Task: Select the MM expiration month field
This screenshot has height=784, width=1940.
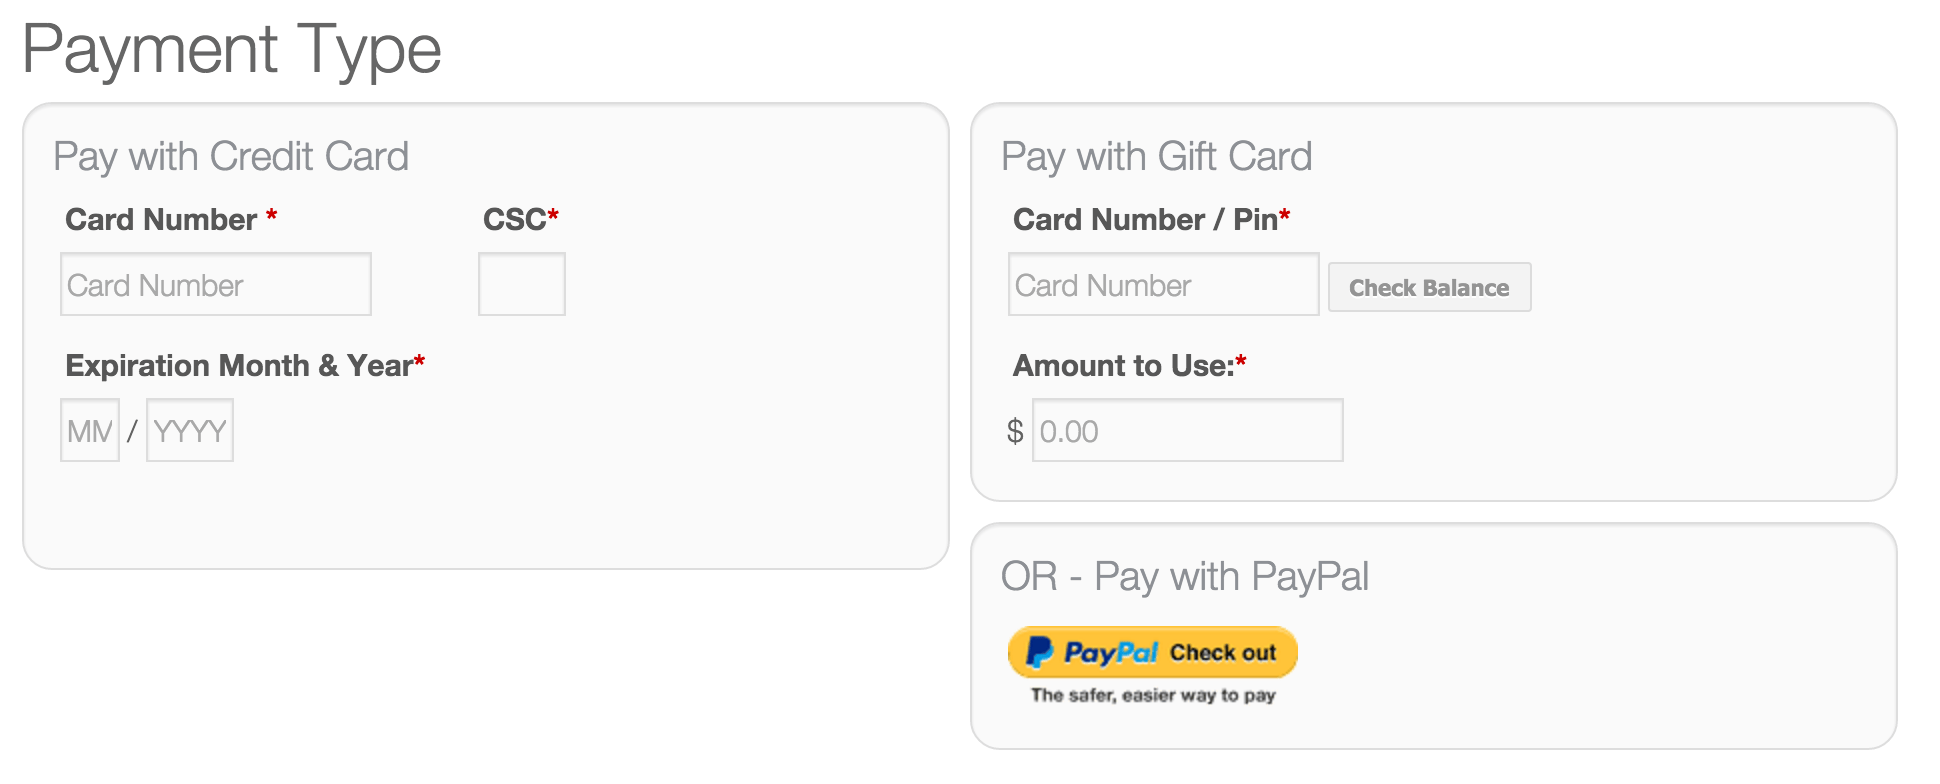Action: 90,431
